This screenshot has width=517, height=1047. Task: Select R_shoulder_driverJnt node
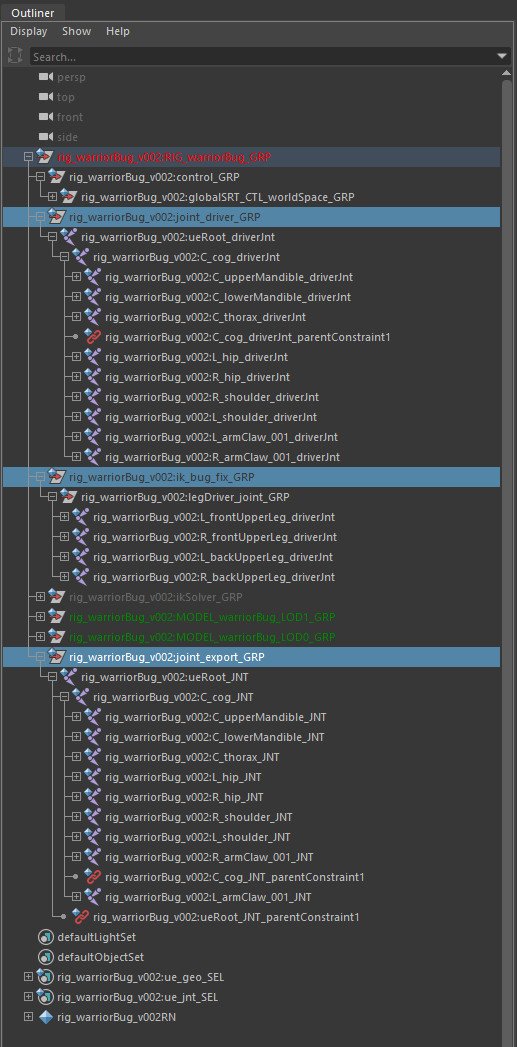pos(212,397)
